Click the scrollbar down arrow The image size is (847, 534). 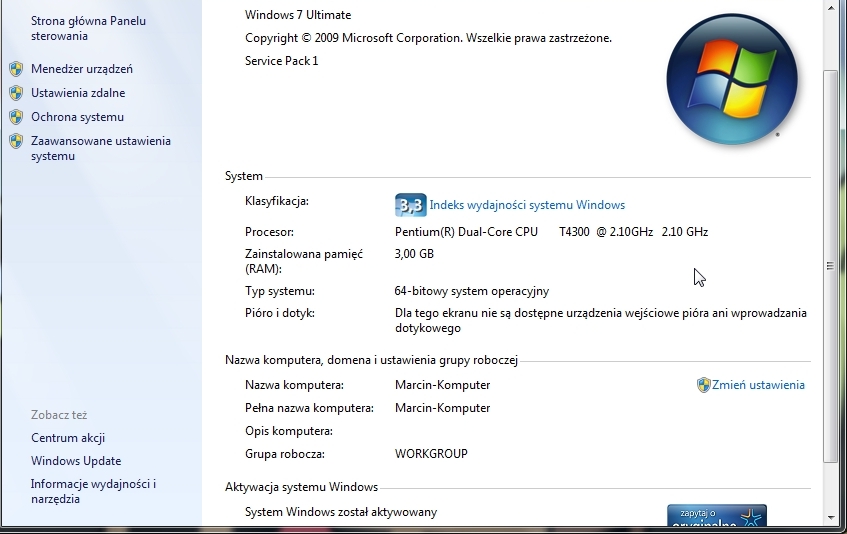point(831,517)
